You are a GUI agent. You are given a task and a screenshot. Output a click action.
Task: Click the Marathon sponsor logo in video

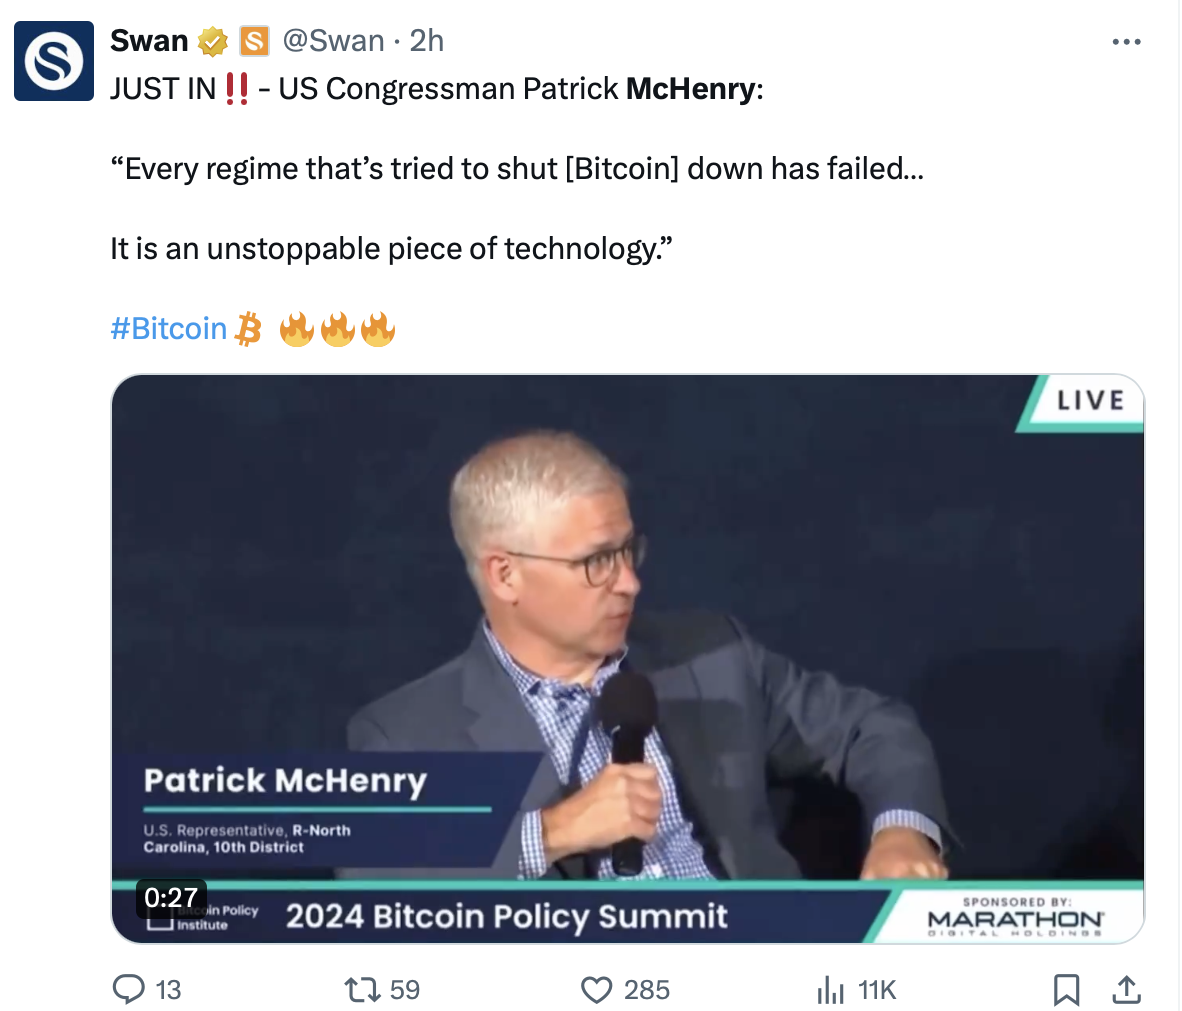[1015, 918]
